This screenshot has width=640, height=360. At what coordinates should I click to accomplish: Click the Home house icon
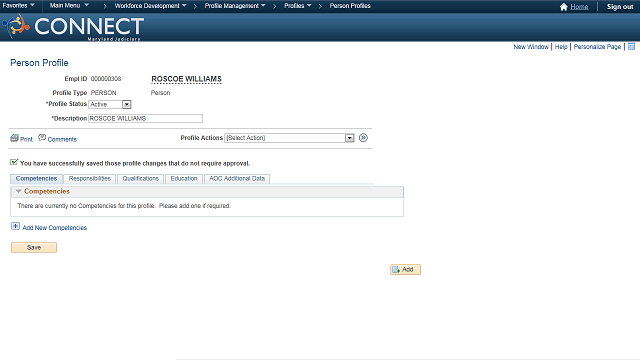564,7
